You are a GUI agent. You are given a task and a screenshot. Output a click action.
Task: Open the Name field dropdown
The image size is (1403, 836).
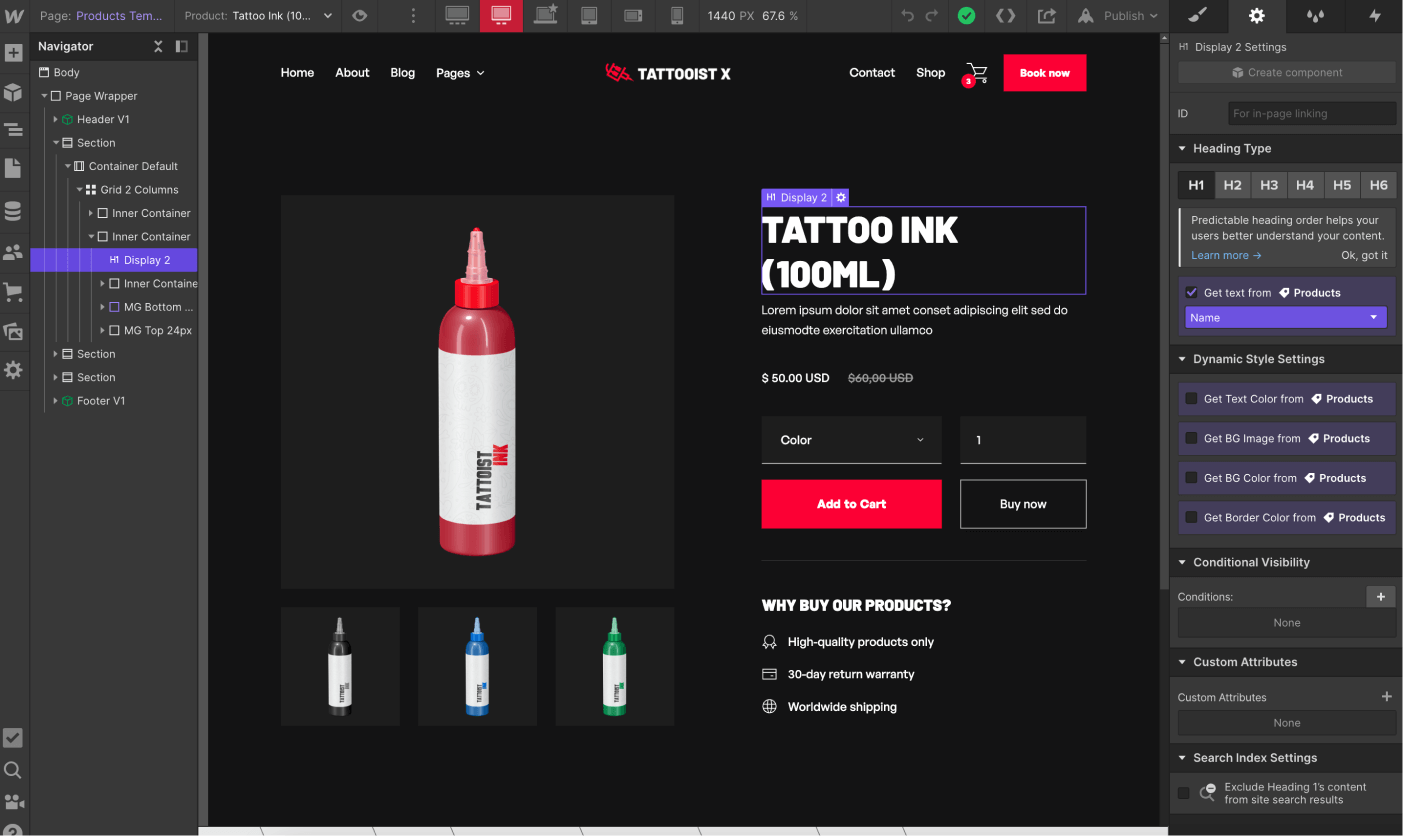point(1285,317)
